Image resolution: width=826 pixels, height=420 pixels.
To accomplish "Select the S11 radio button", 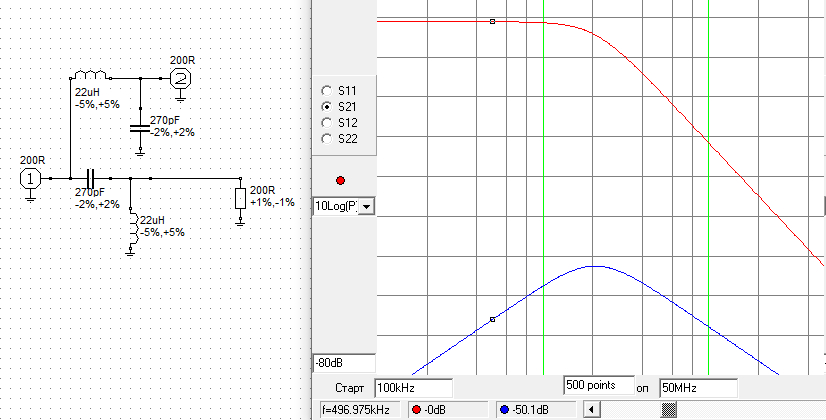I will 326,90.
